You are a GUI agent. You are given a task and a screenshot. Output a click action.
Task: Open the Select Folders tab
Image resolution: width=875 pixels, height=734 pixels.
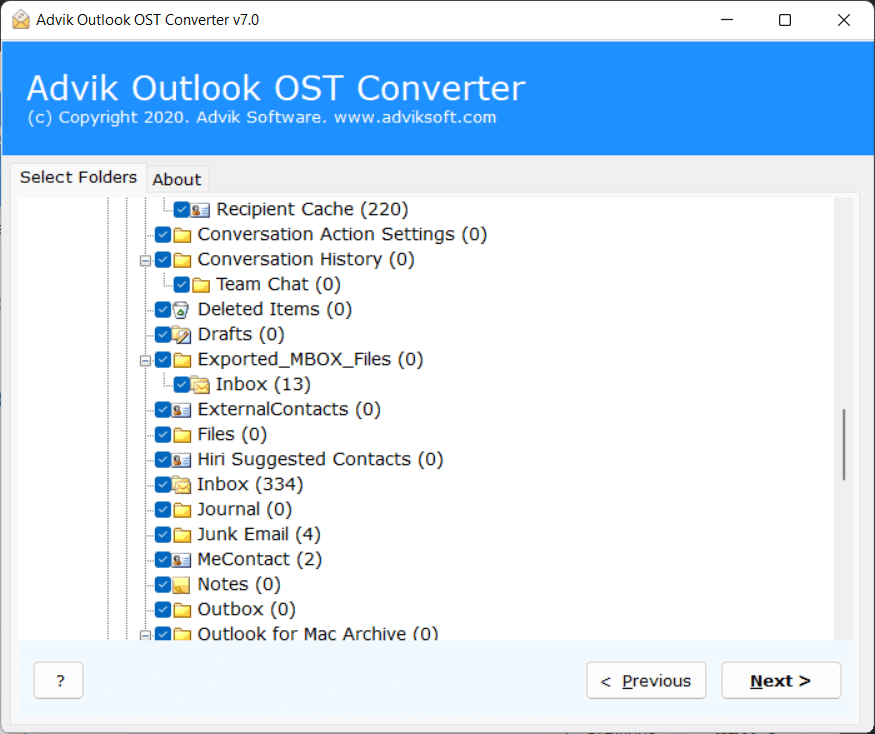78,177
